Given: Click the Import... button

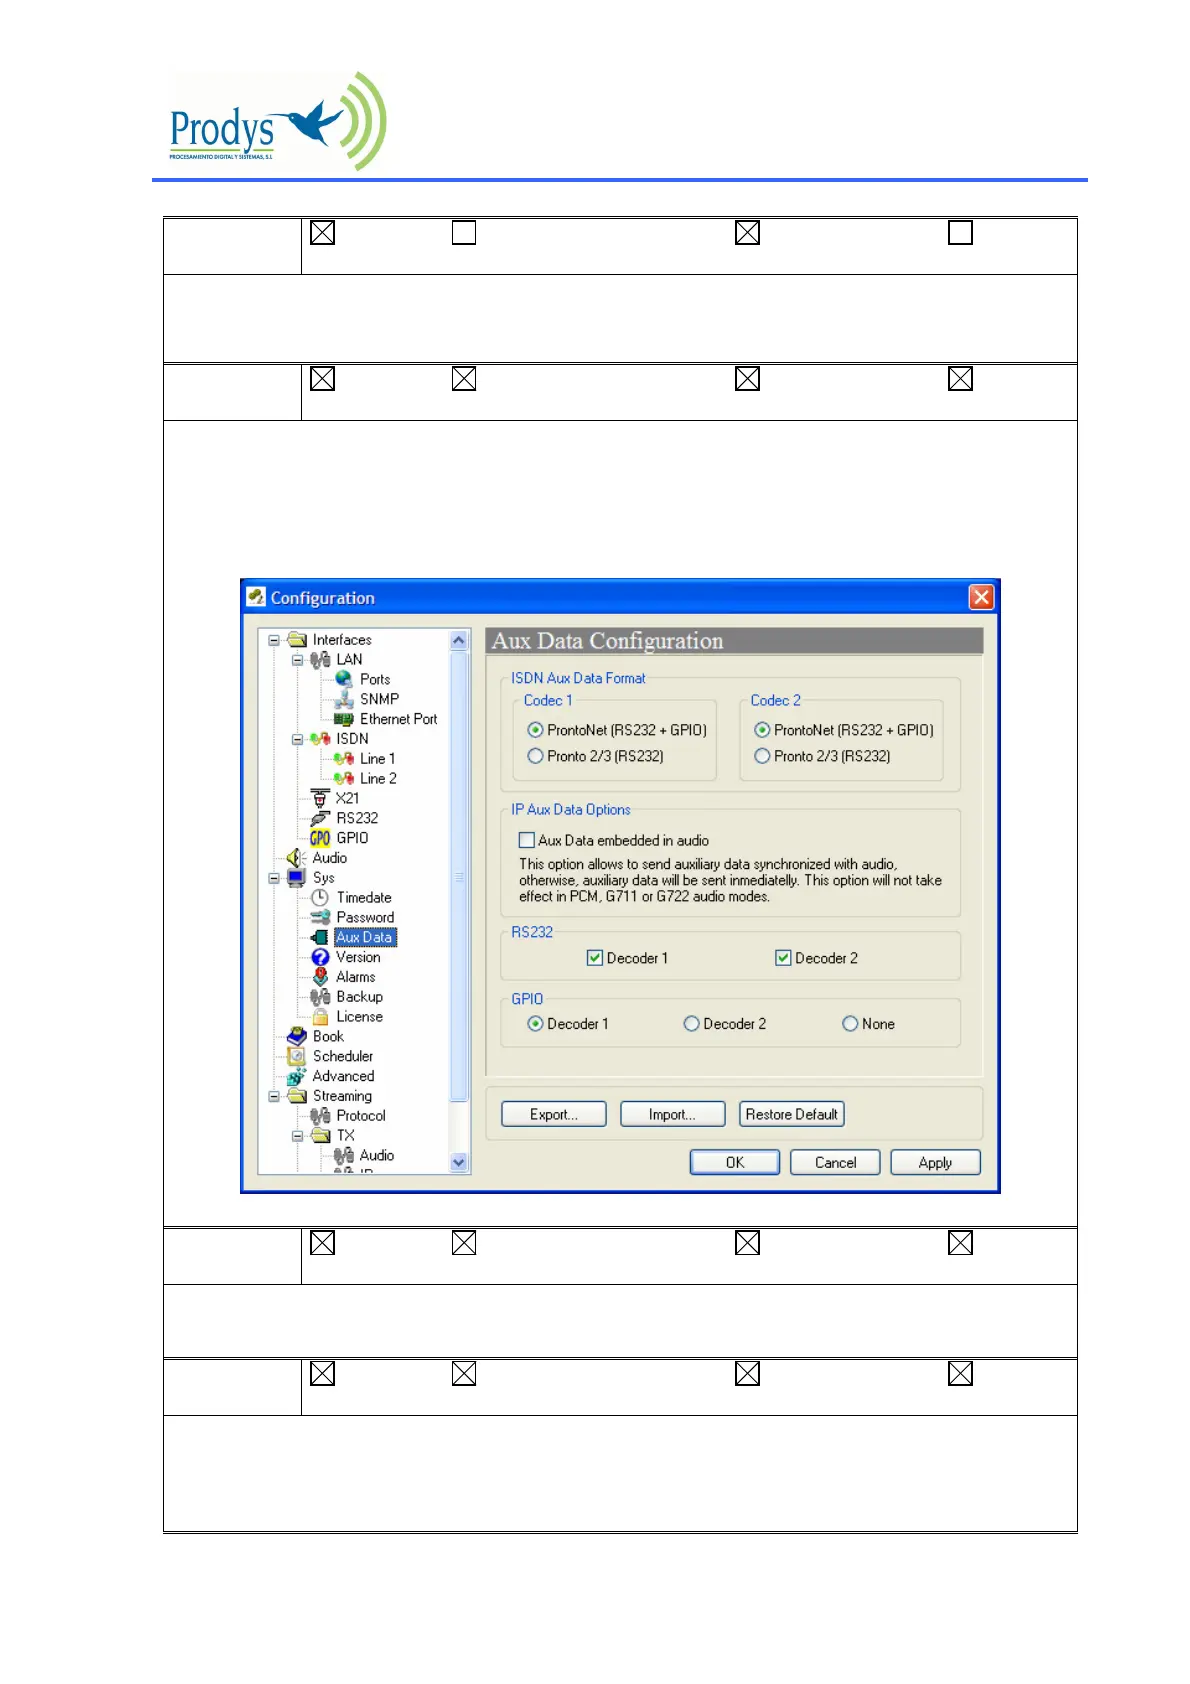Looking at the screenshot, I should pos(672,1114).
